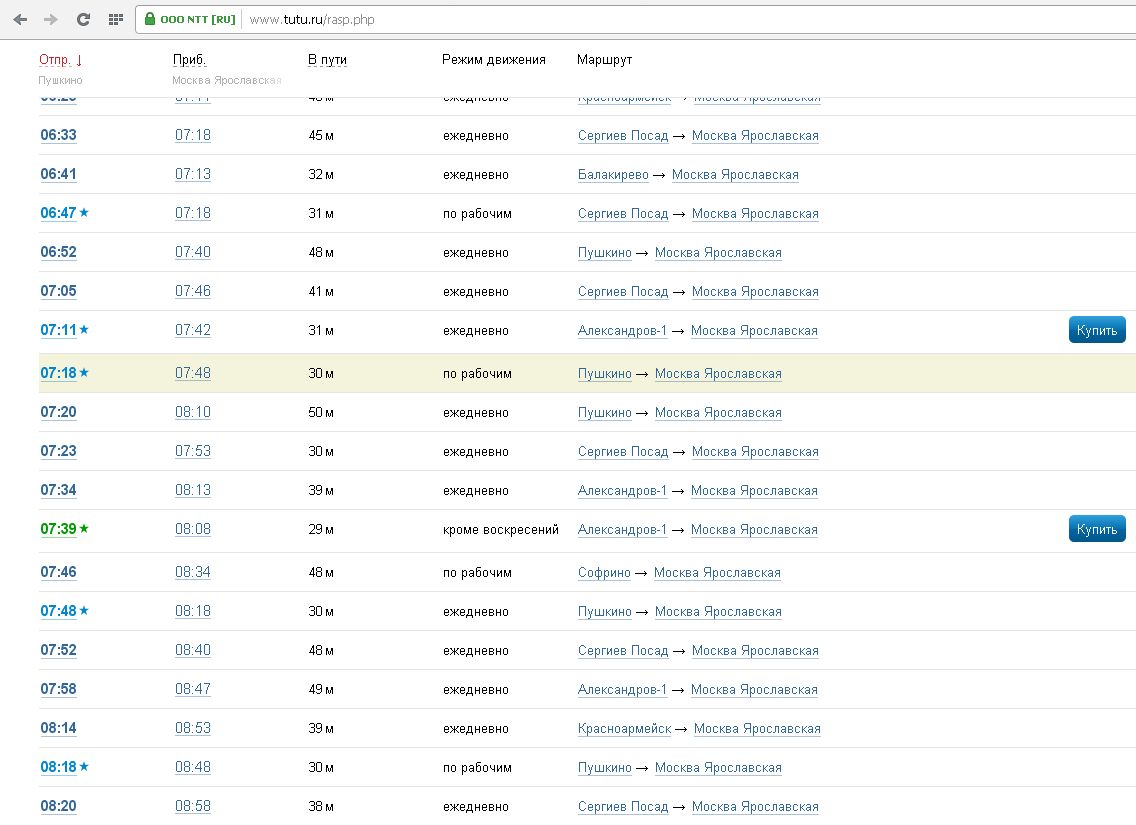Viewport: 1136px width, 825px height.
Task: Go back with the browser back arrow
Action: pos(20,20)
